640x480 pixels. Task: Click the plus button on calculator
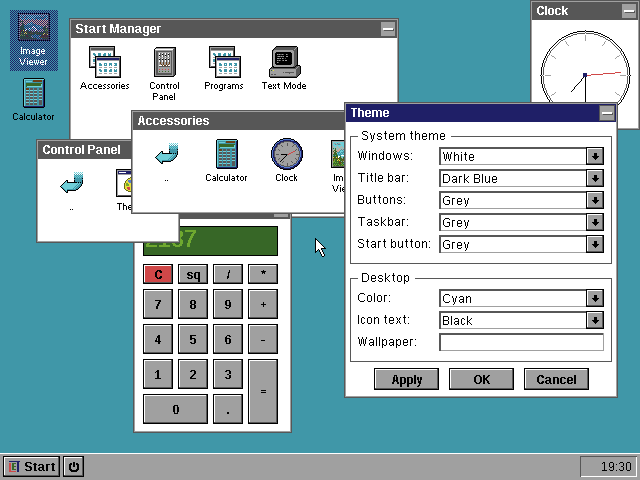coord(263,304)
